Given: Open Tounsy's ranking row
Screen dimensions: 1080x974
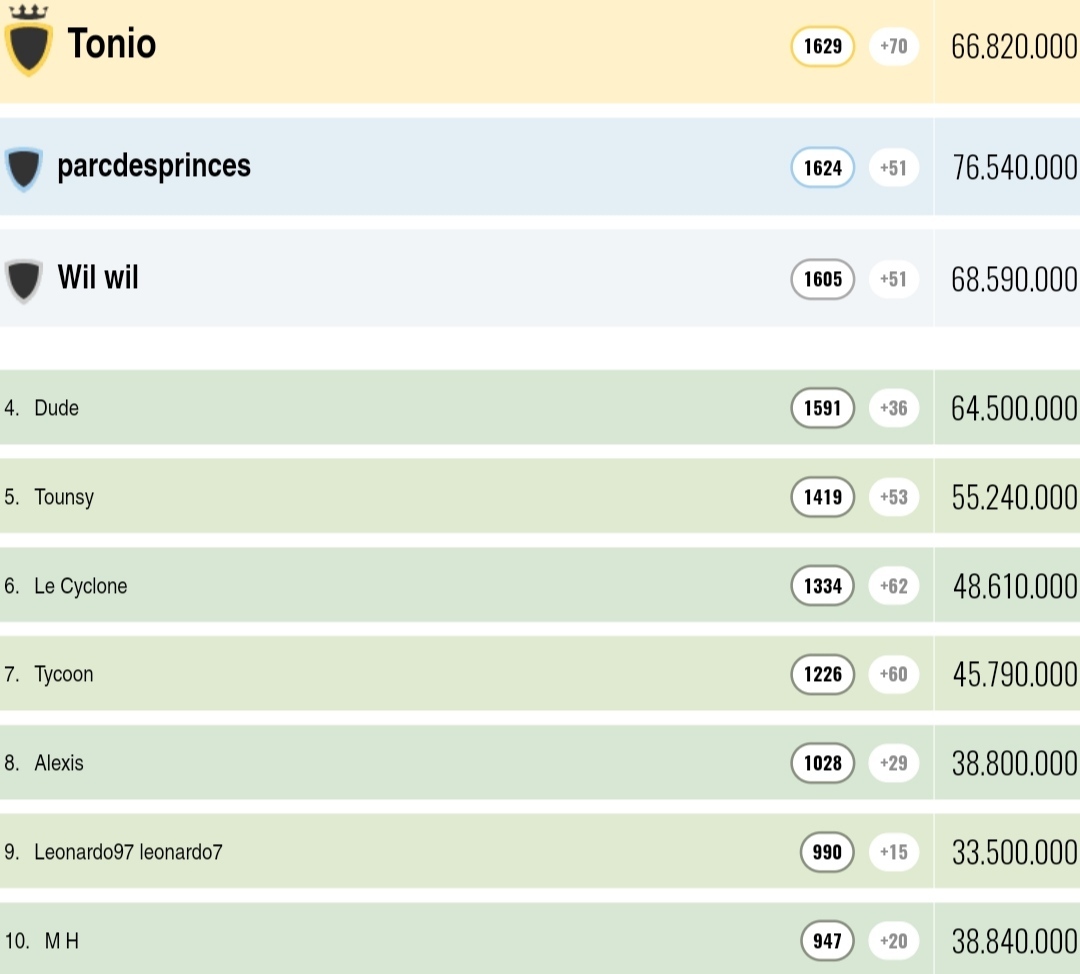Looking at the screenshot, I should coord(64,497).
